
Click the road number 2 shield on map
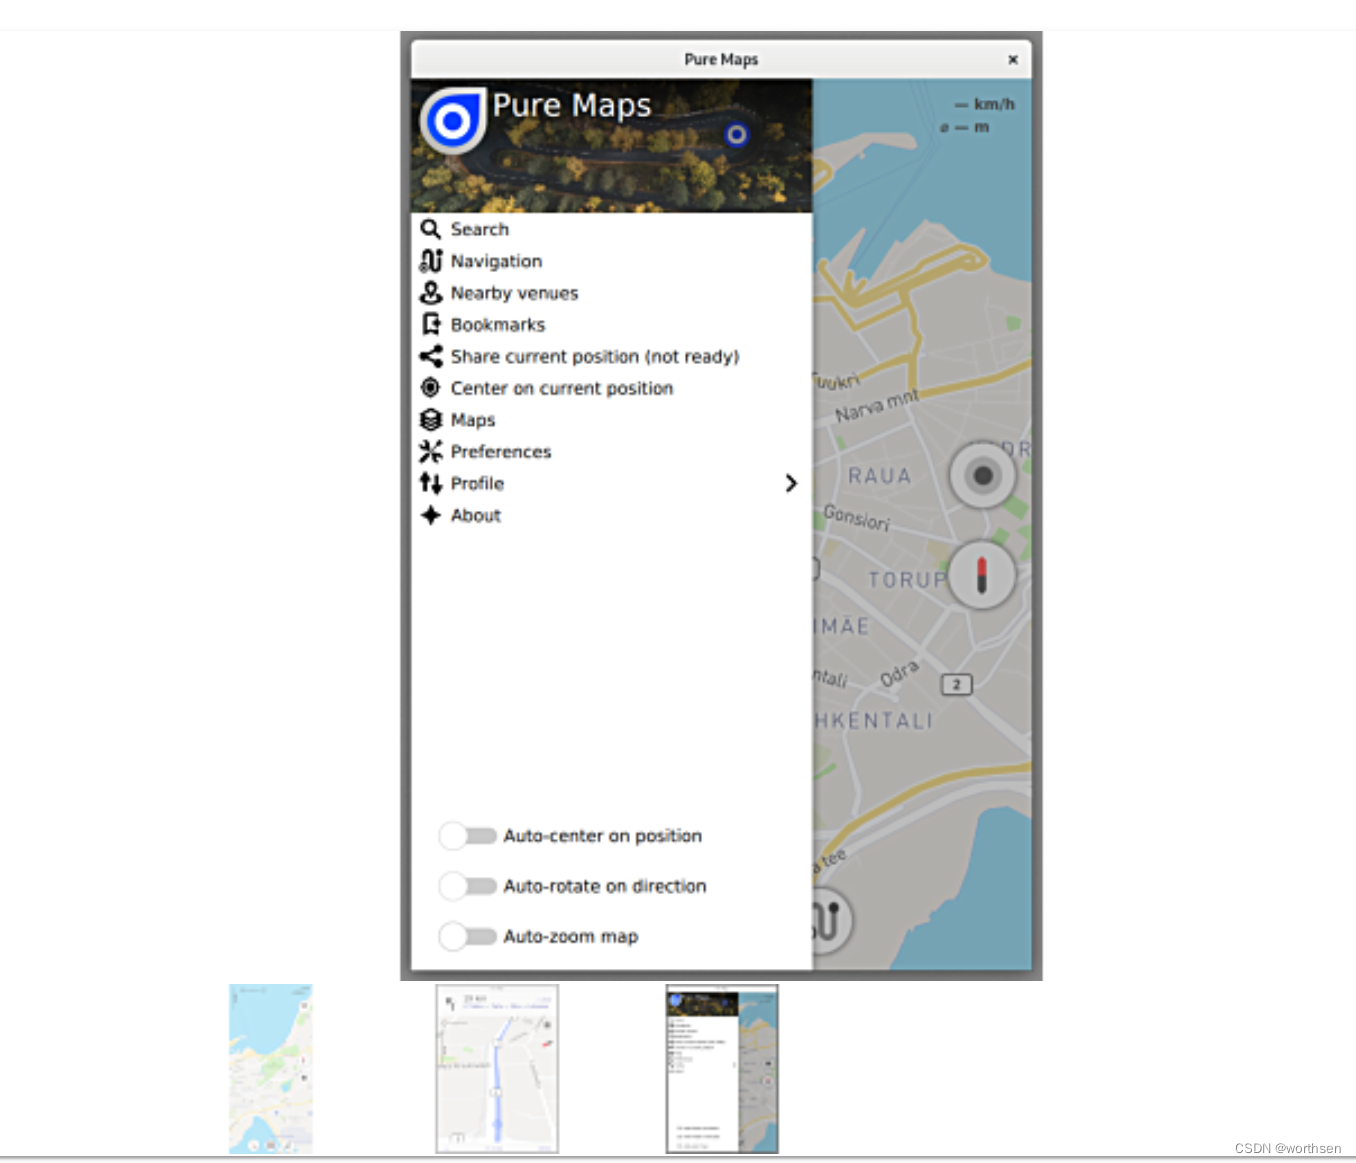[957, 685]
